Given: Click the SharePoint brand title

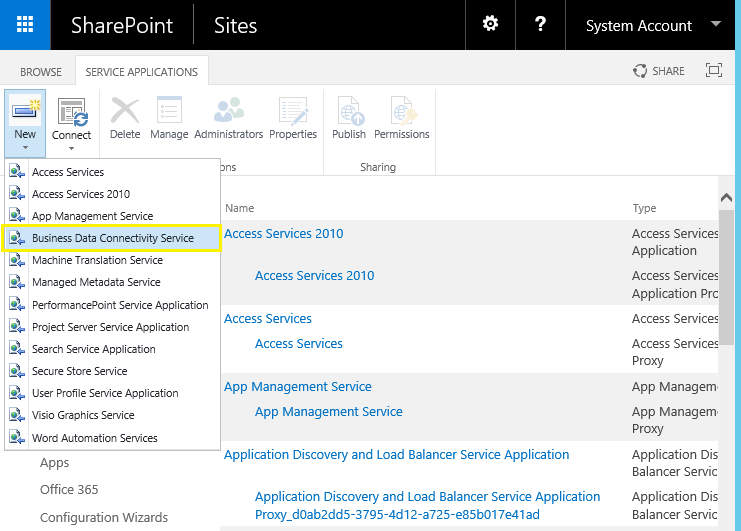Looking at the screenshot, I should 122,25.
